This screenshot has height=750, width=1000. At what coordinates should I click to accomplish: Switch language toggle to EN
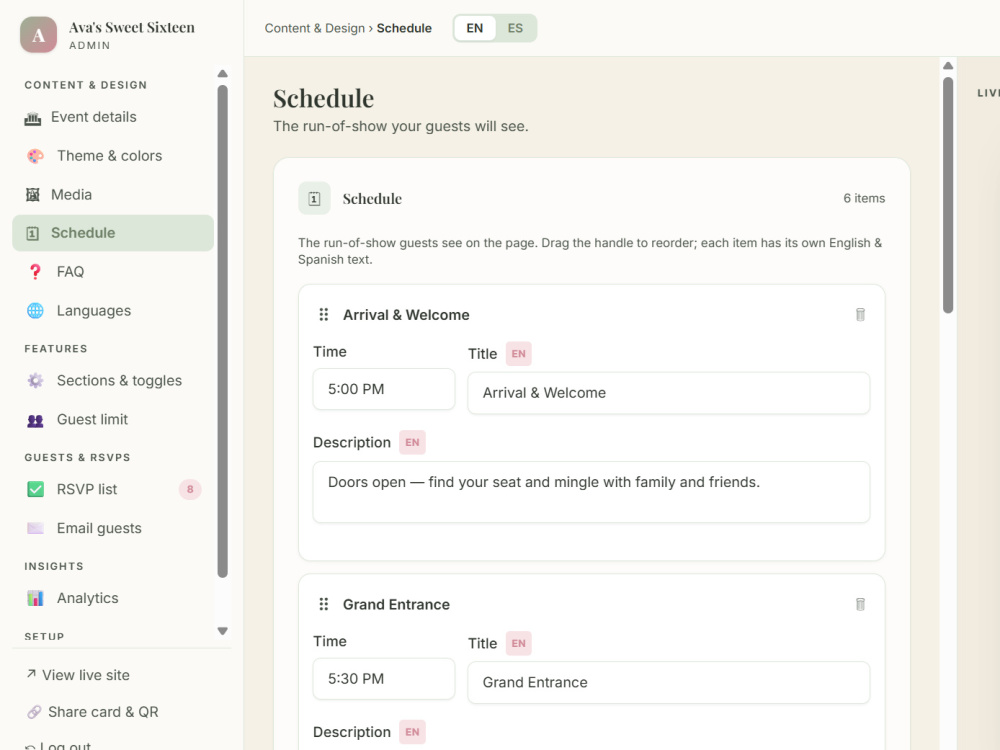click(x=474, y=28)
